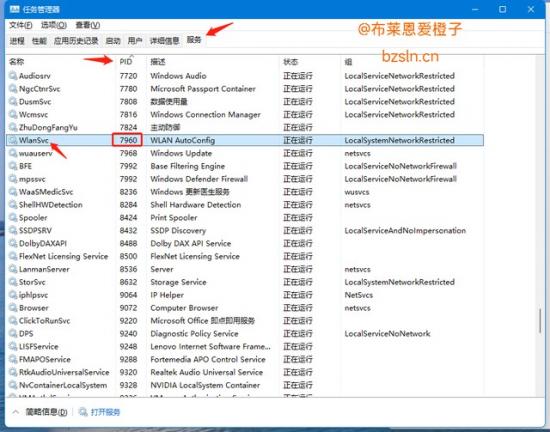
Task: Click the Task Manager title bar icon
Action: coord(14,9)
